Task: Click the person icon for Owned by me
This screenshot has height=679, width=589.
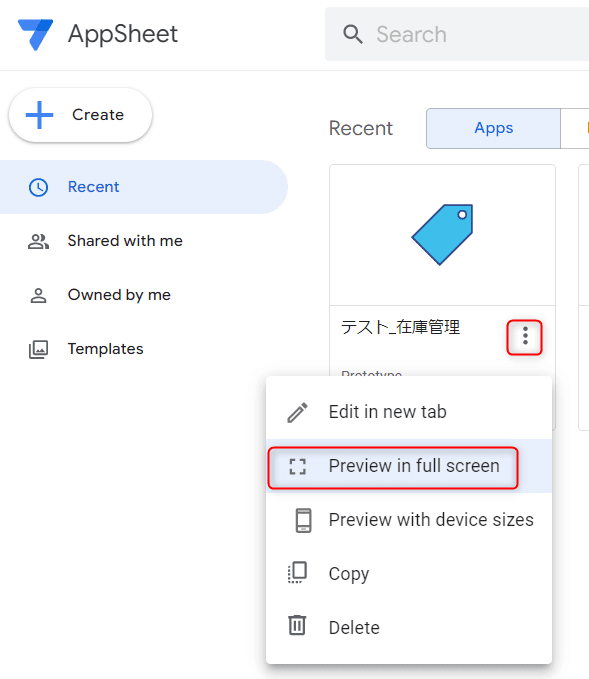Action: [x=39, y=295]
